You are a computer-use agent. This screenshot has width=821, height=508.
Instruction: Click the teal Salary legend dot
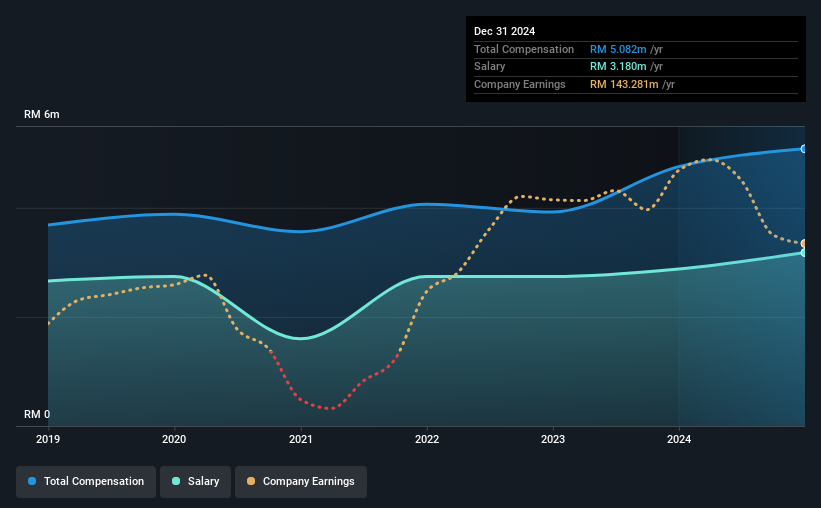point(176,481)
